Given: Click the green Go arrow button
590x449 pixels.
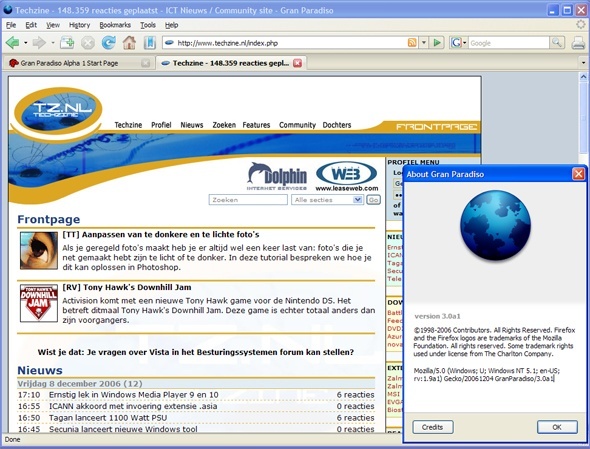Looking at the screenshot, I should (437, 43).
